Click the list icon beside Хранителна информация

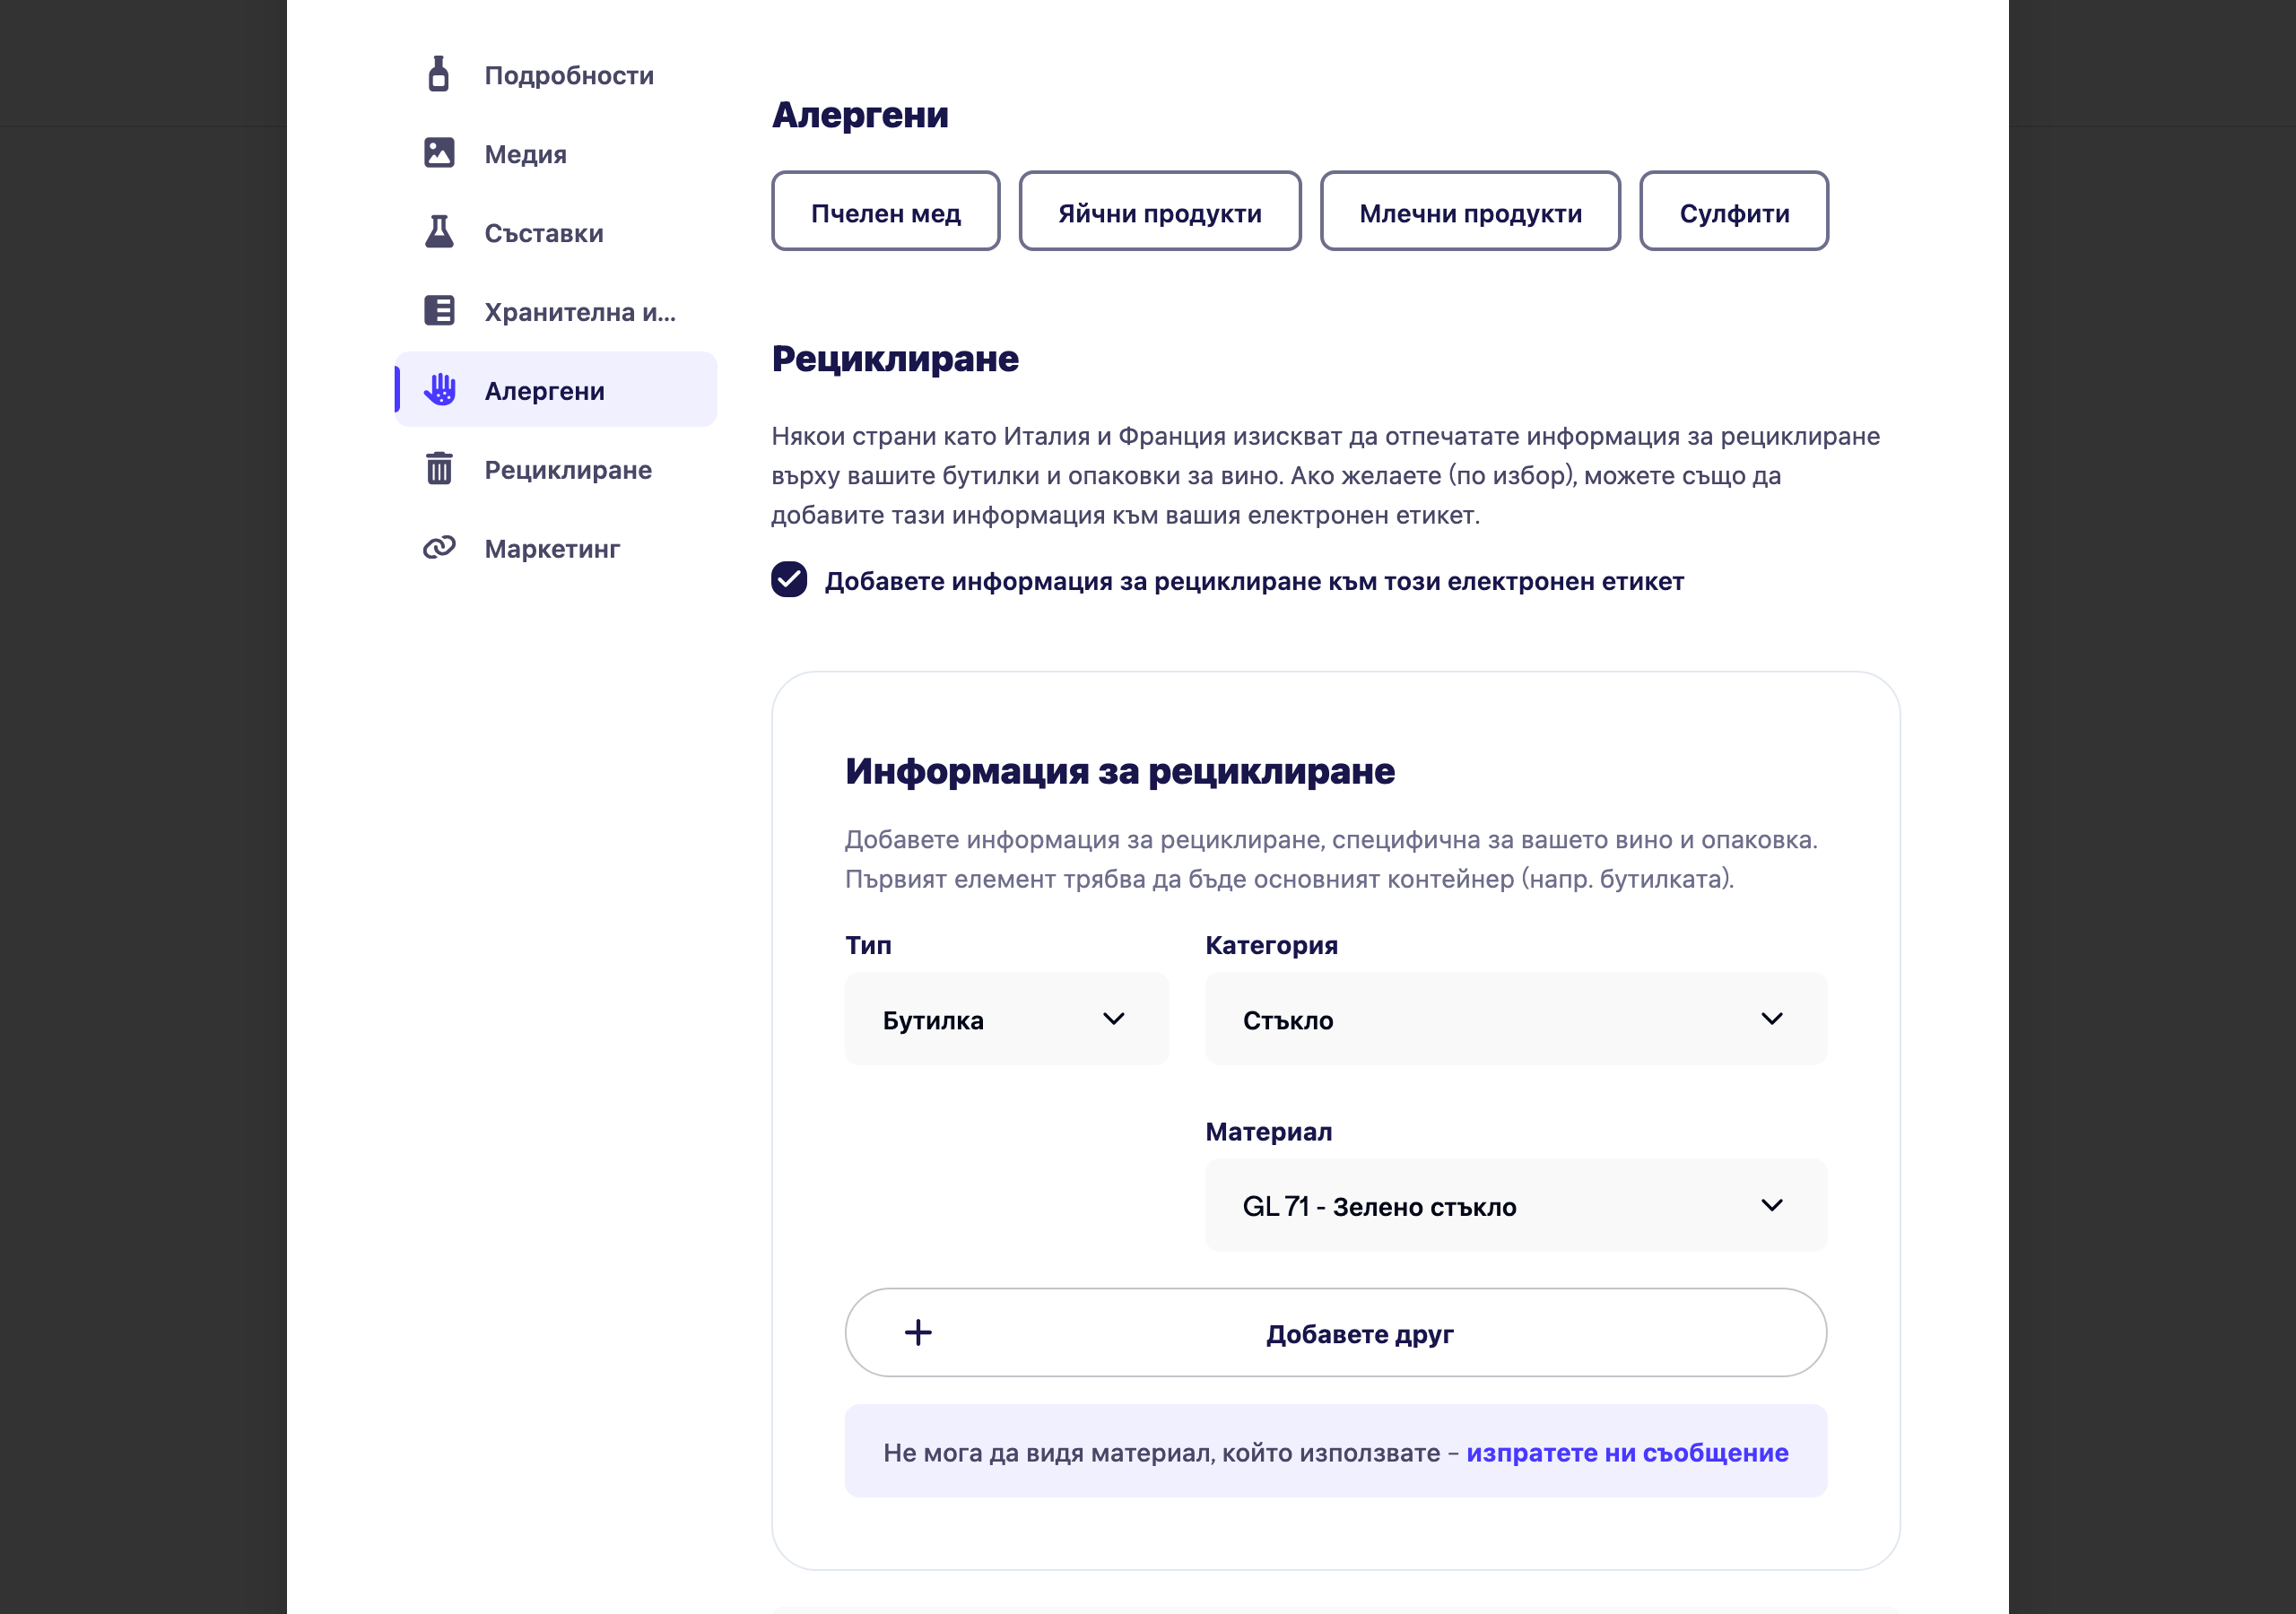tap(439, 311)
